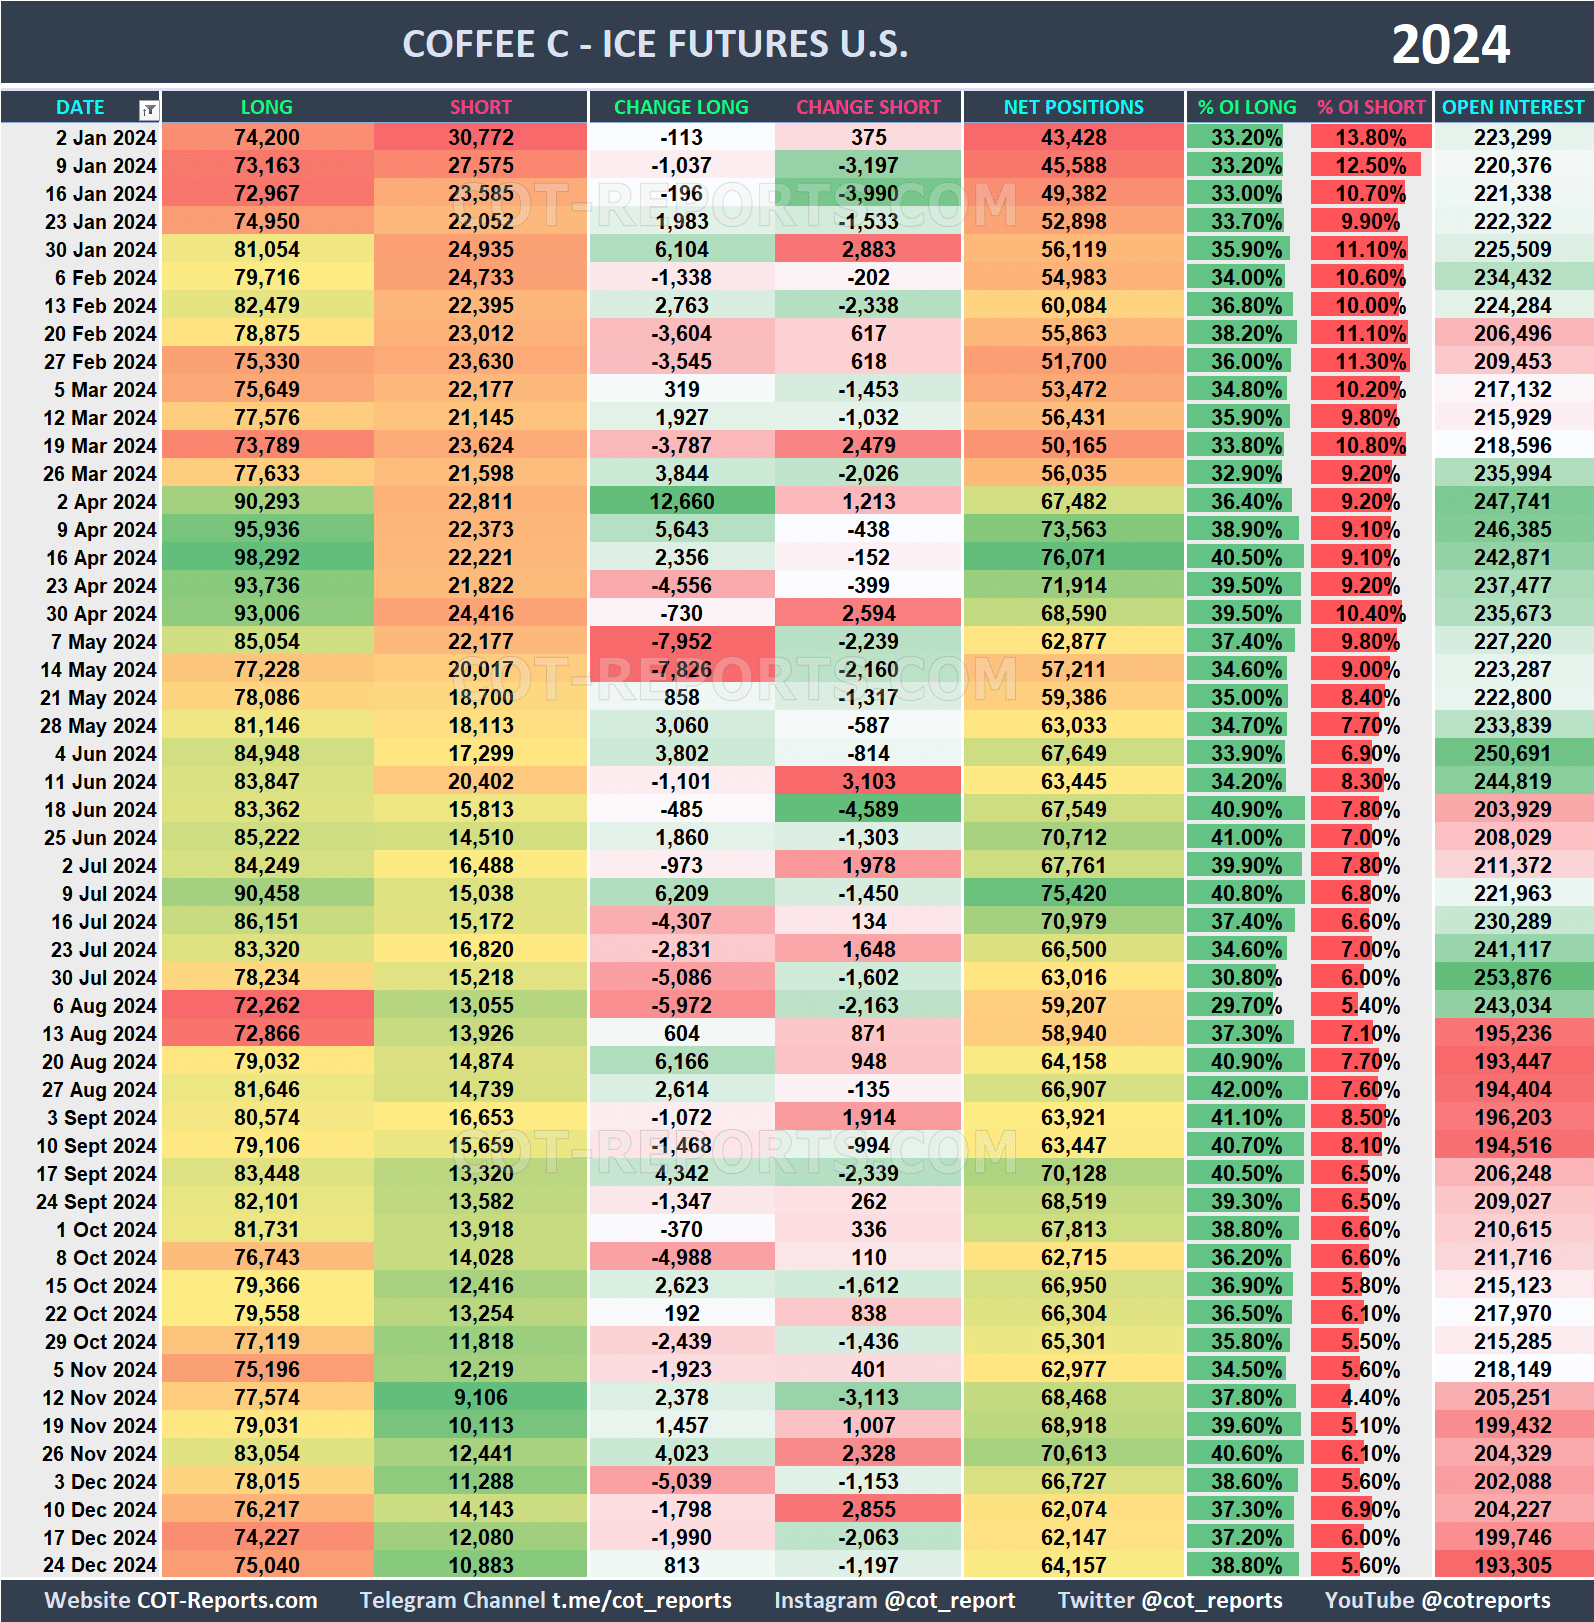Open the Website COT-Reports.com link

(x=181, y=1600)
